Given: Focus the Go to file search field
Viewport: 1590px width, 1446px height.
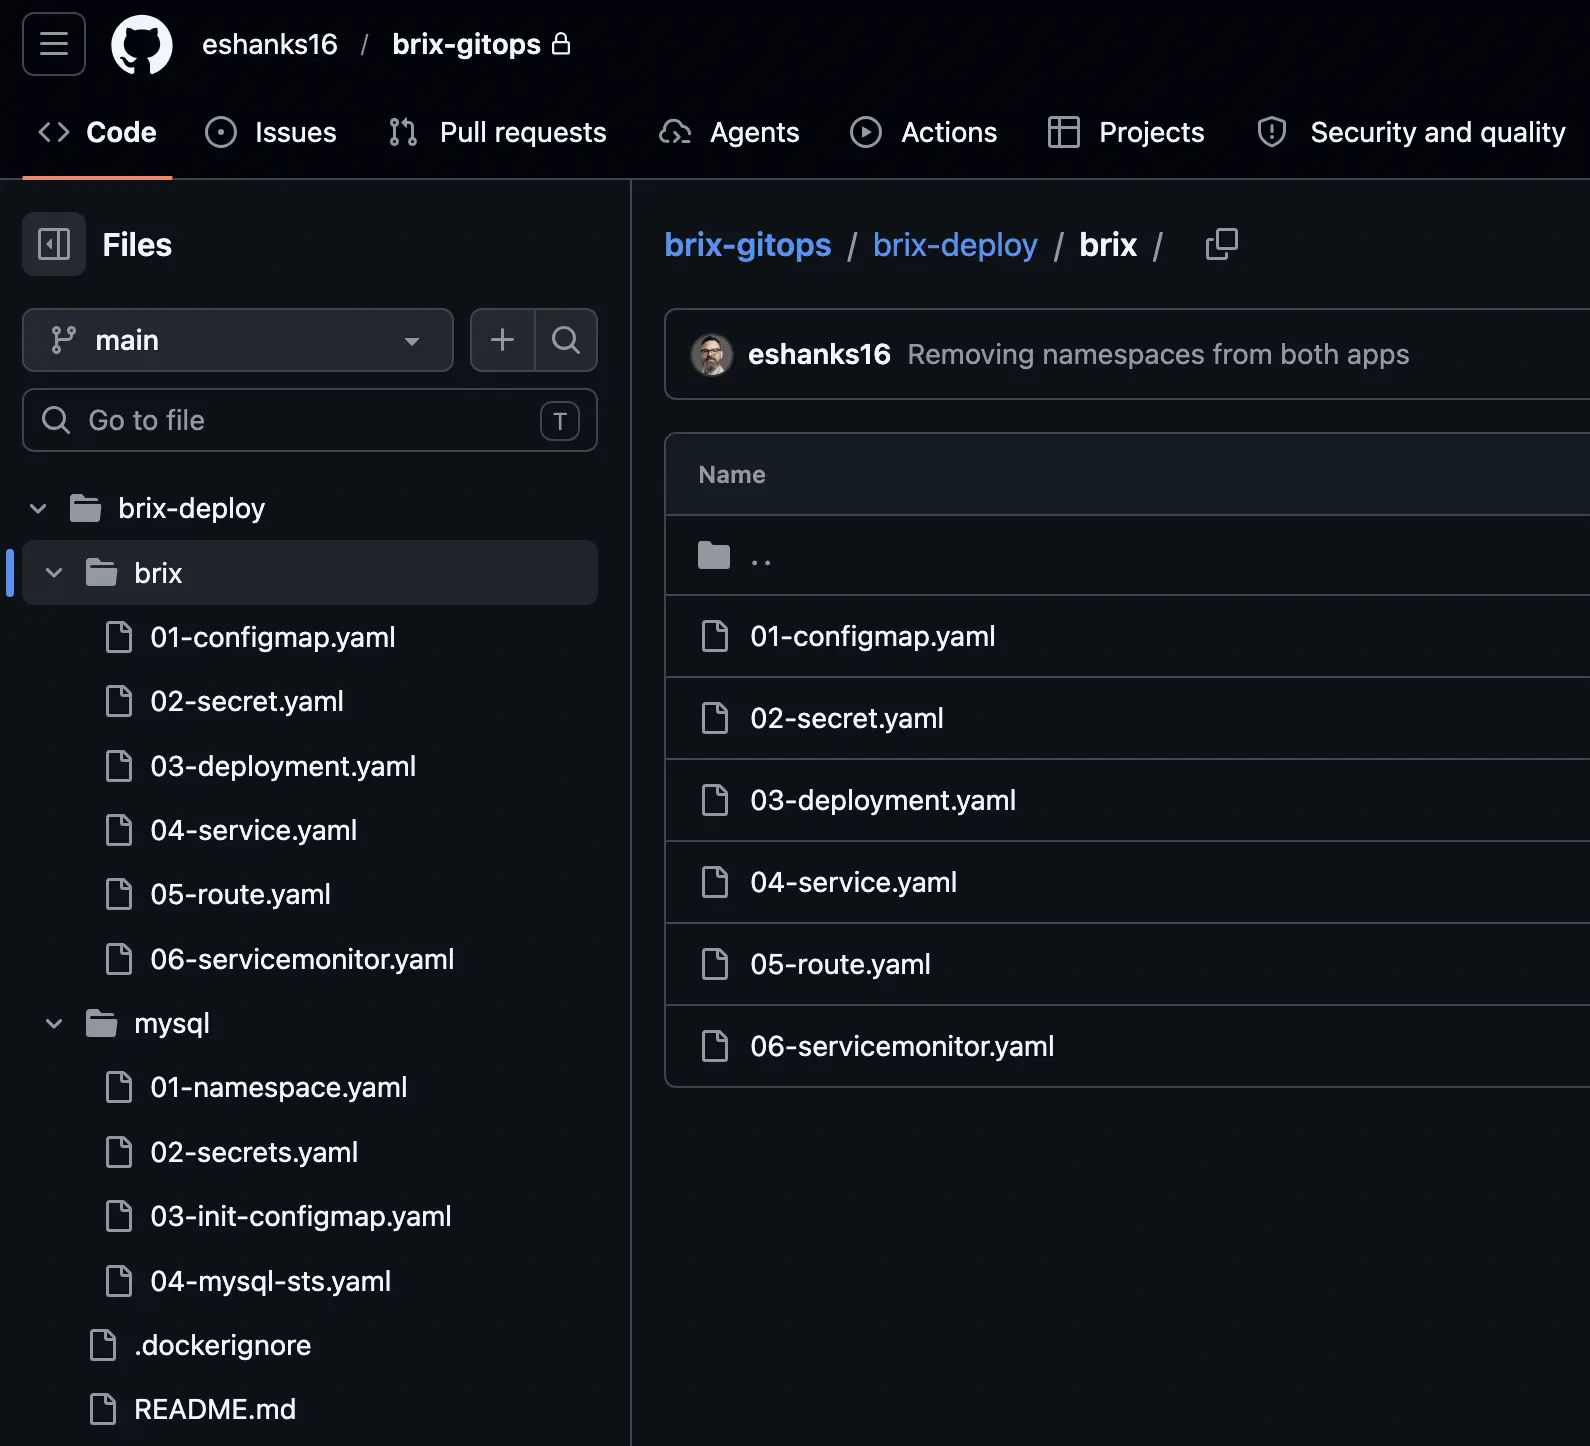Looking at the screenshot, I should [x=310, y=420].
